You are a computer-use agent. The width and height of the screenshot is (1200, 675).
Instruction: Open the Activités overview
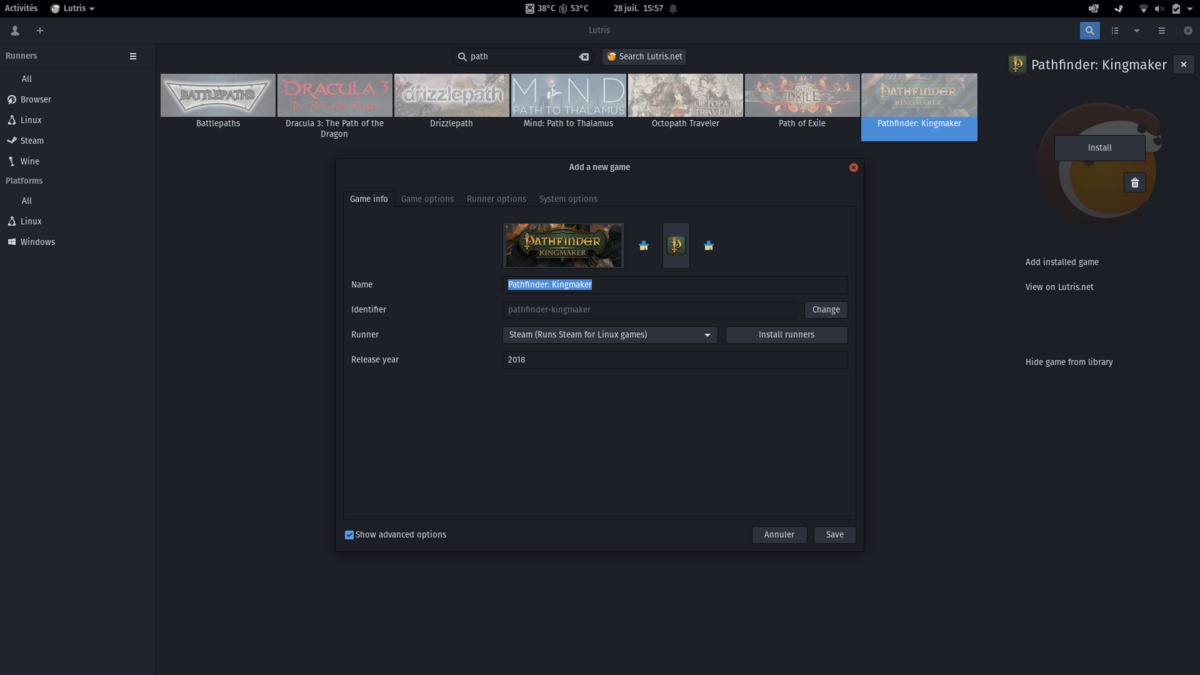[21, 8]
